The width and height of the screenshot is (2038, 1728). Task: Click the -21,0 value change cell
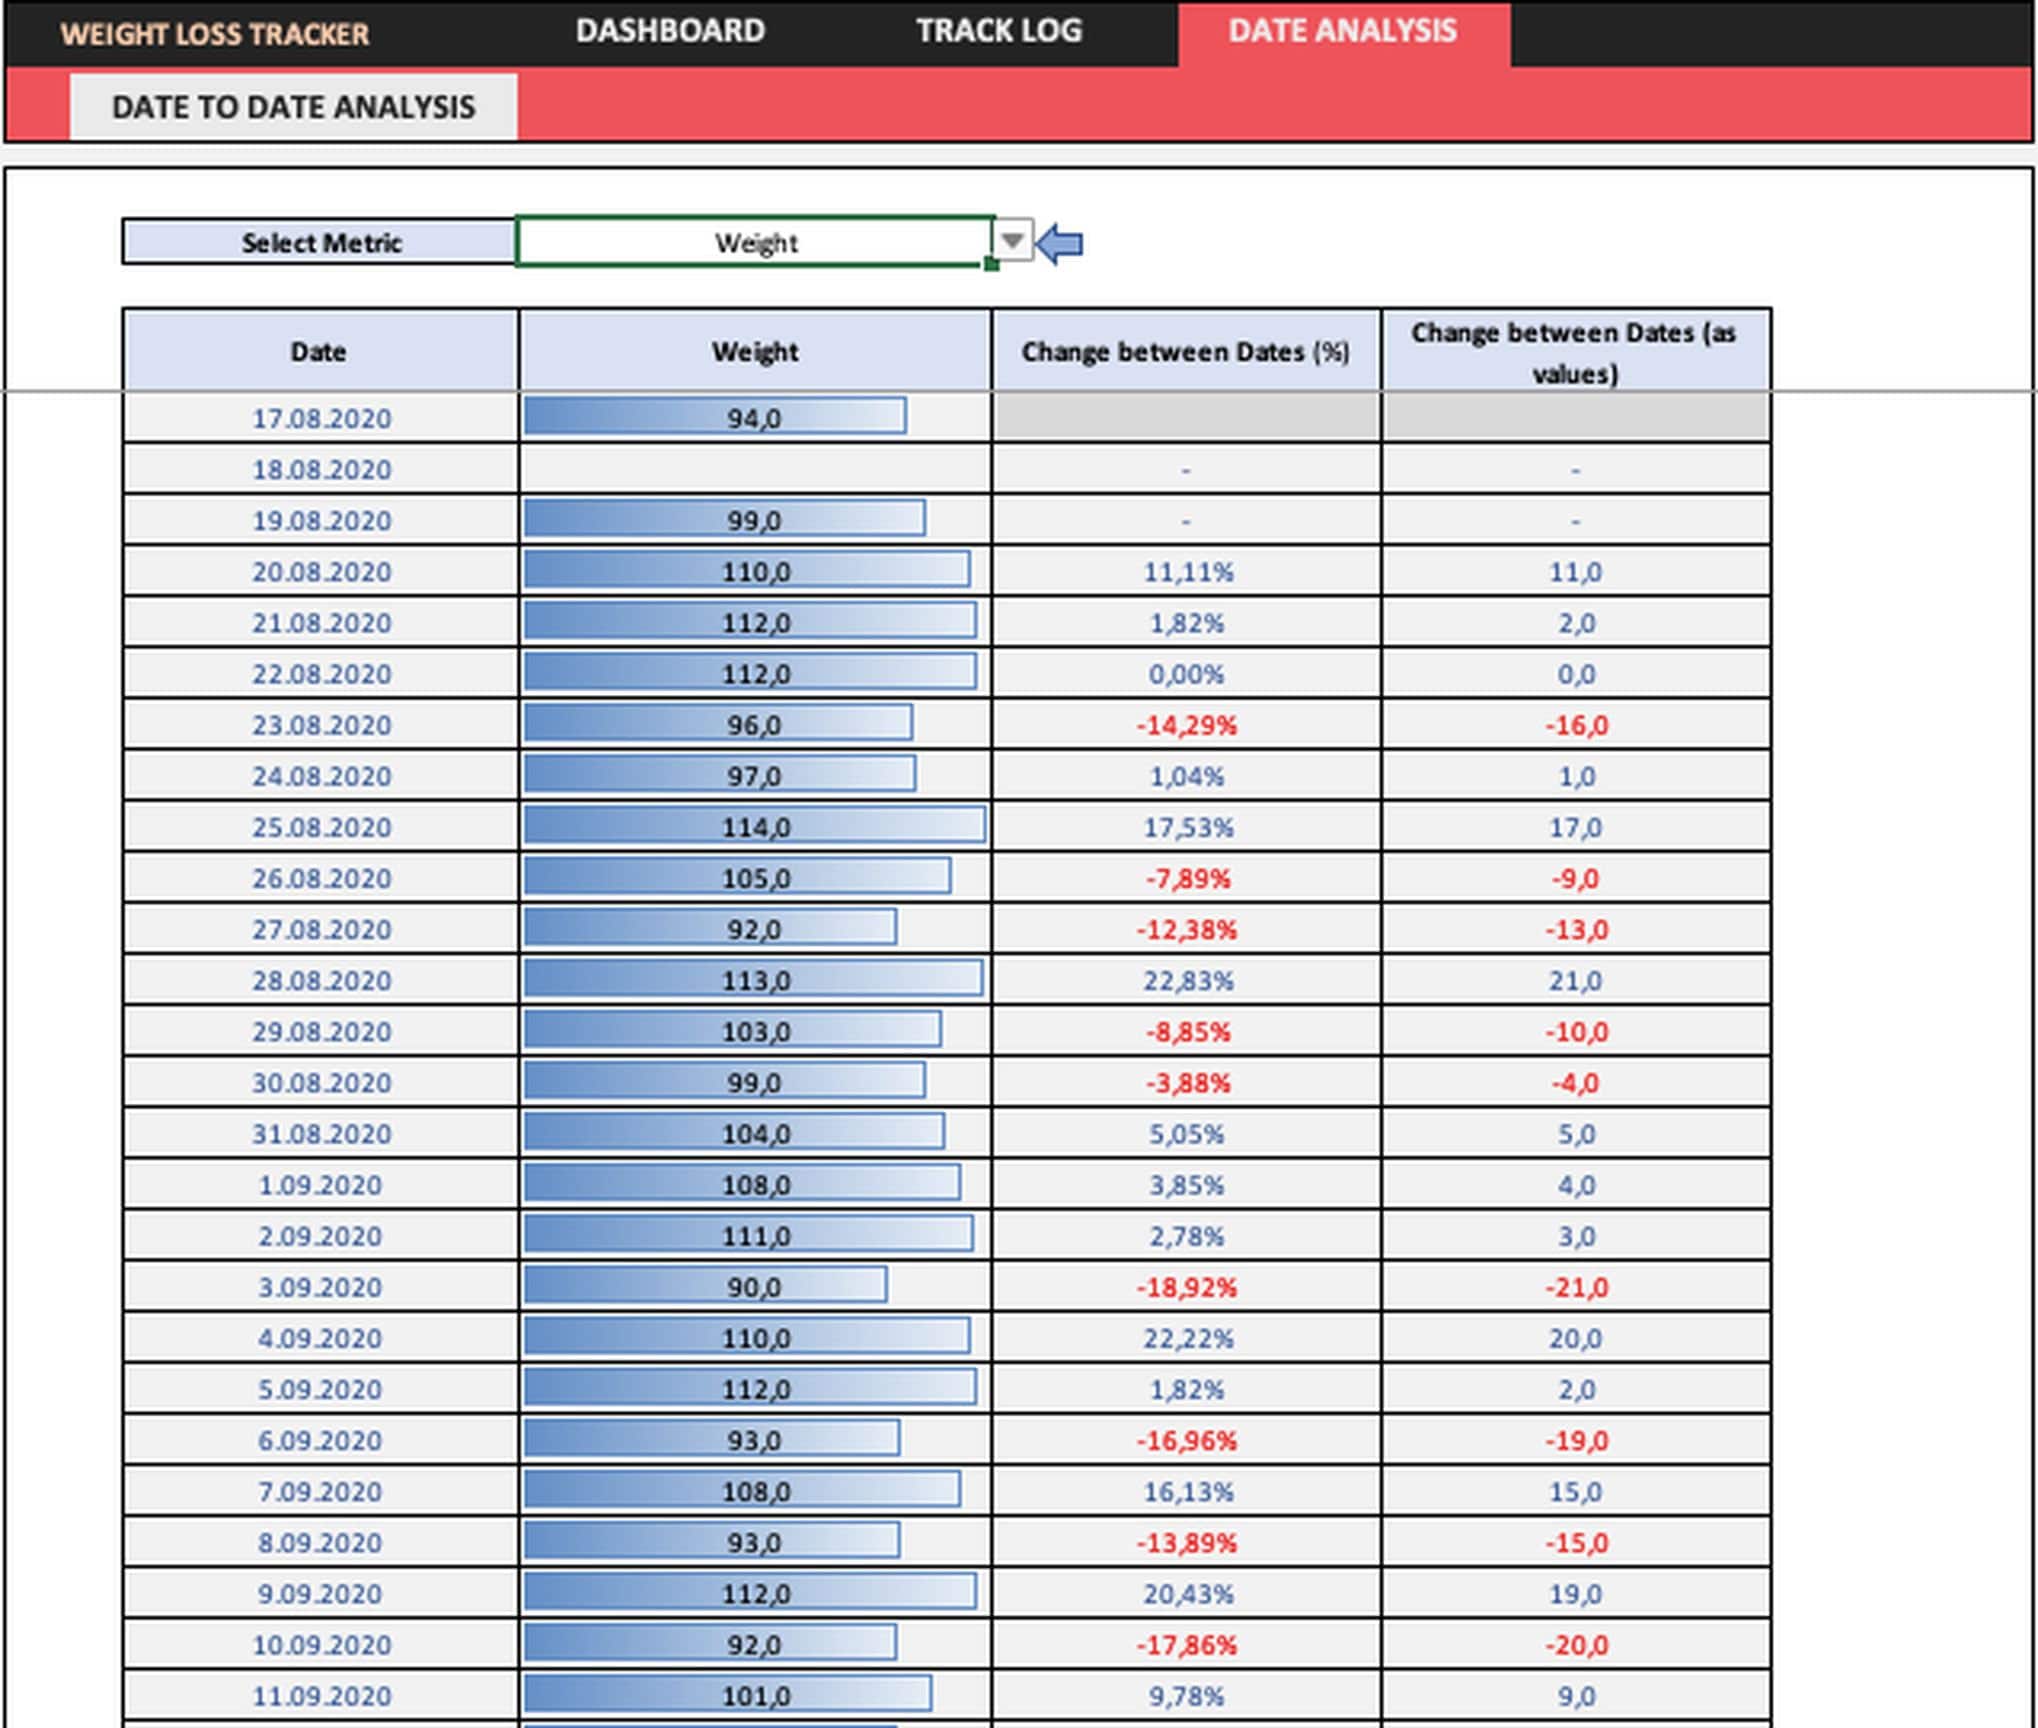click(x=1577, y=1287)
